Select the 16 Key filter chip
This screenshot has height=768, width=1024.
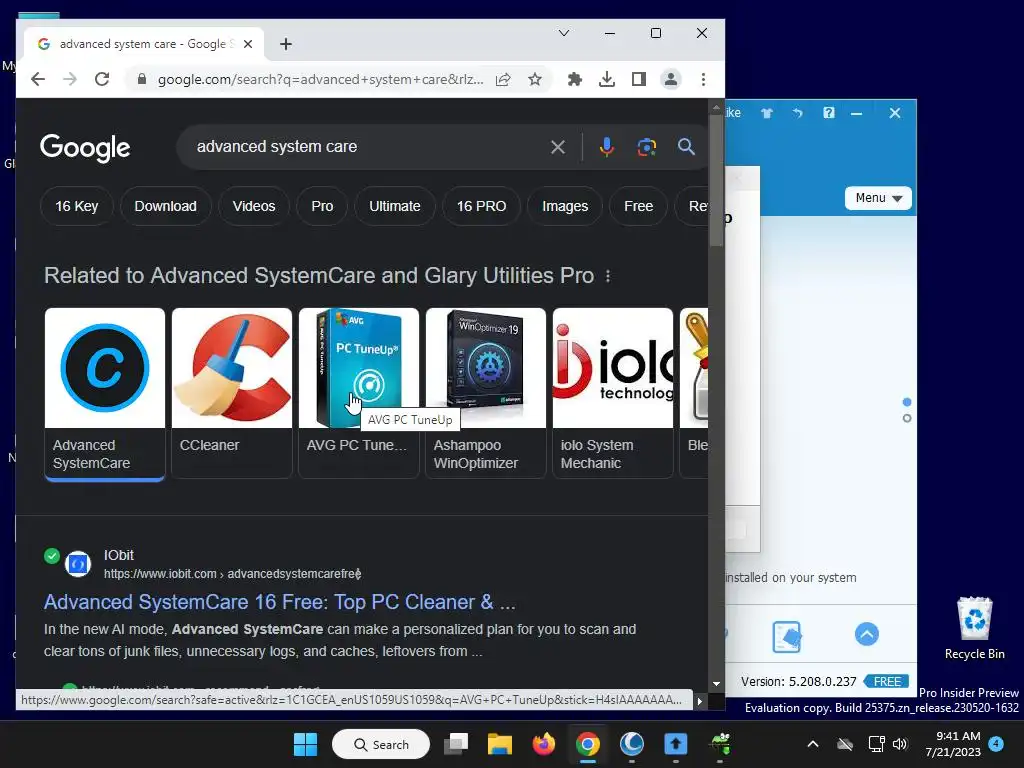[x=76, y=206]
